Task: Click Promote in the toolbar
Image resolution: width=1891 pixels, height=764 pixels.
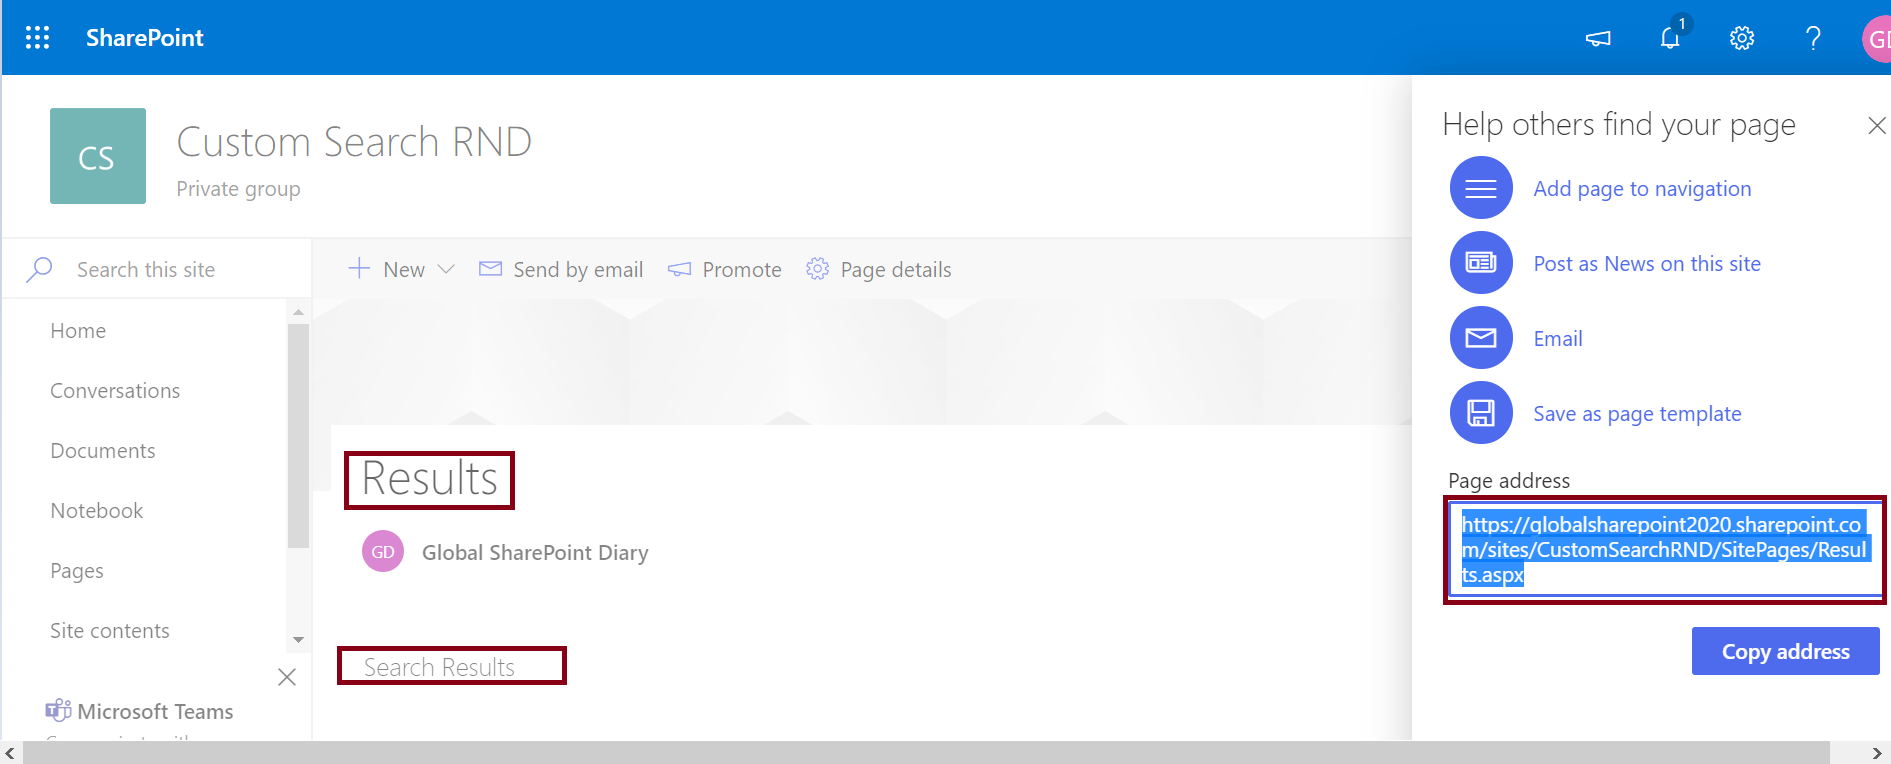Action: (x=742, y=269)
